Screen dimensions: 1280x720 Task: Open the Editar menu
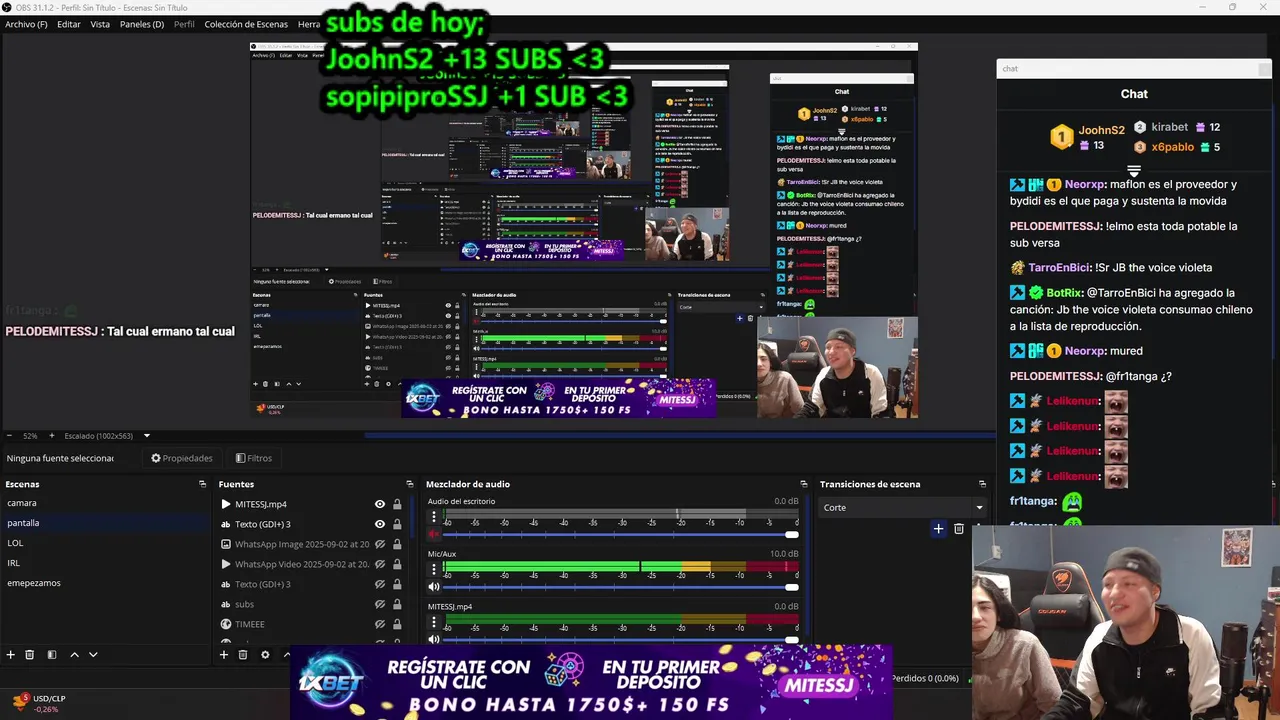pyautogui.click(x=69, y=24)
